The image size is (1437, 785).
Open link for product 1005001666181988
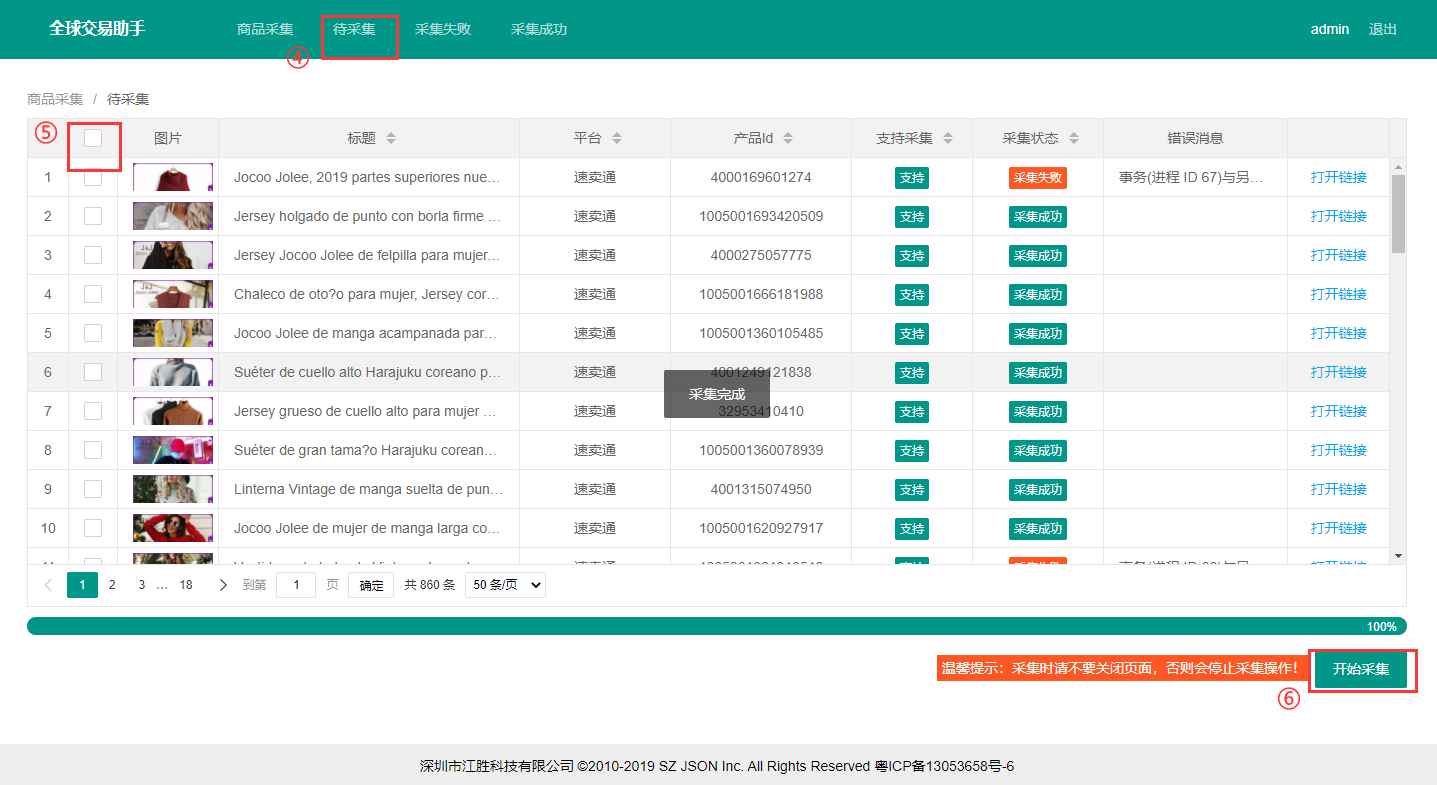coord(1338,294)
